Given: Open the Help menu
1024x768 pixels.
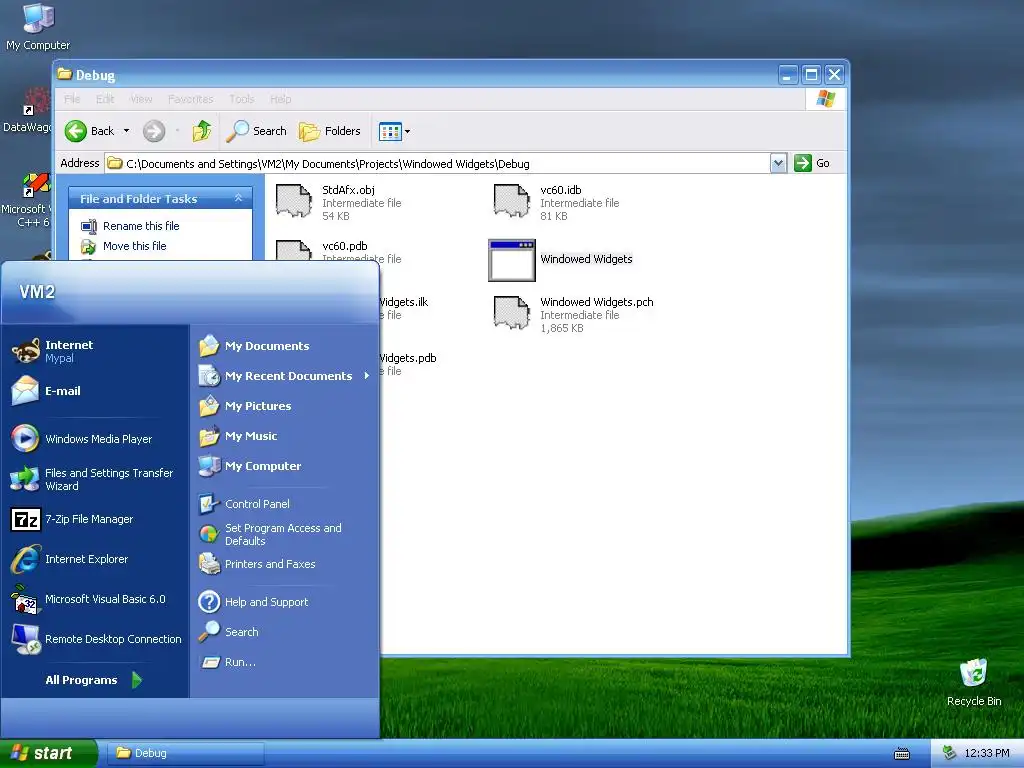Looking at the screenshot, I should (x=281, y=99).
